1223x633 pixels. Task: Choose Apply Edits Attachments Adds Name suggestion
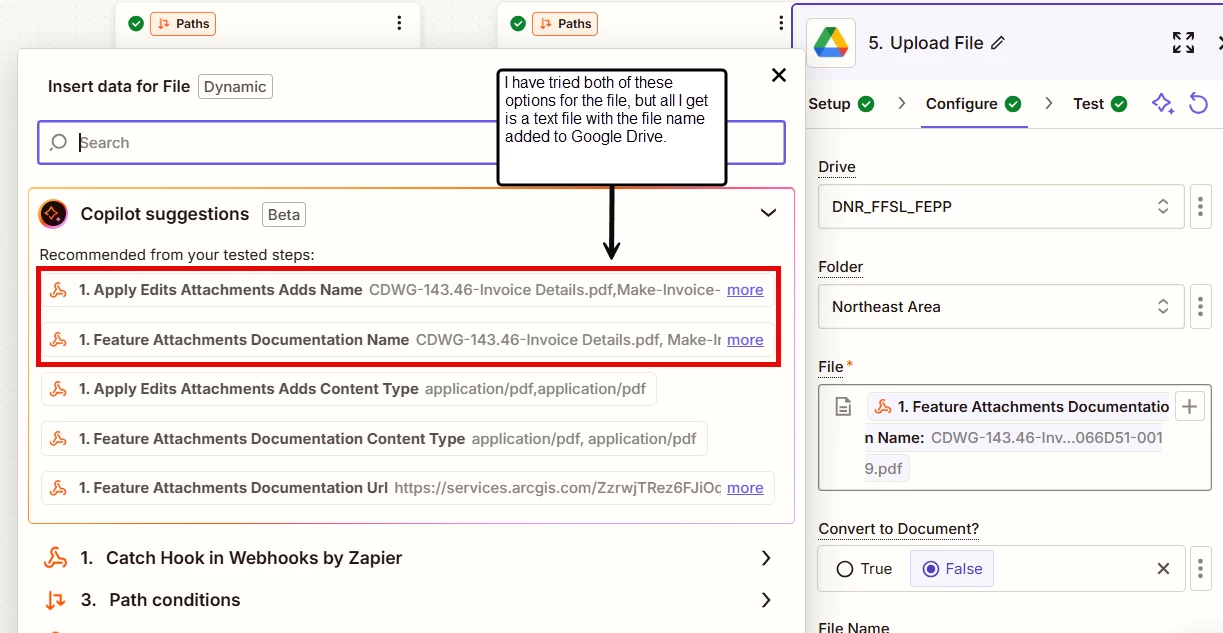pyautogui.click(x=408, y=290)
